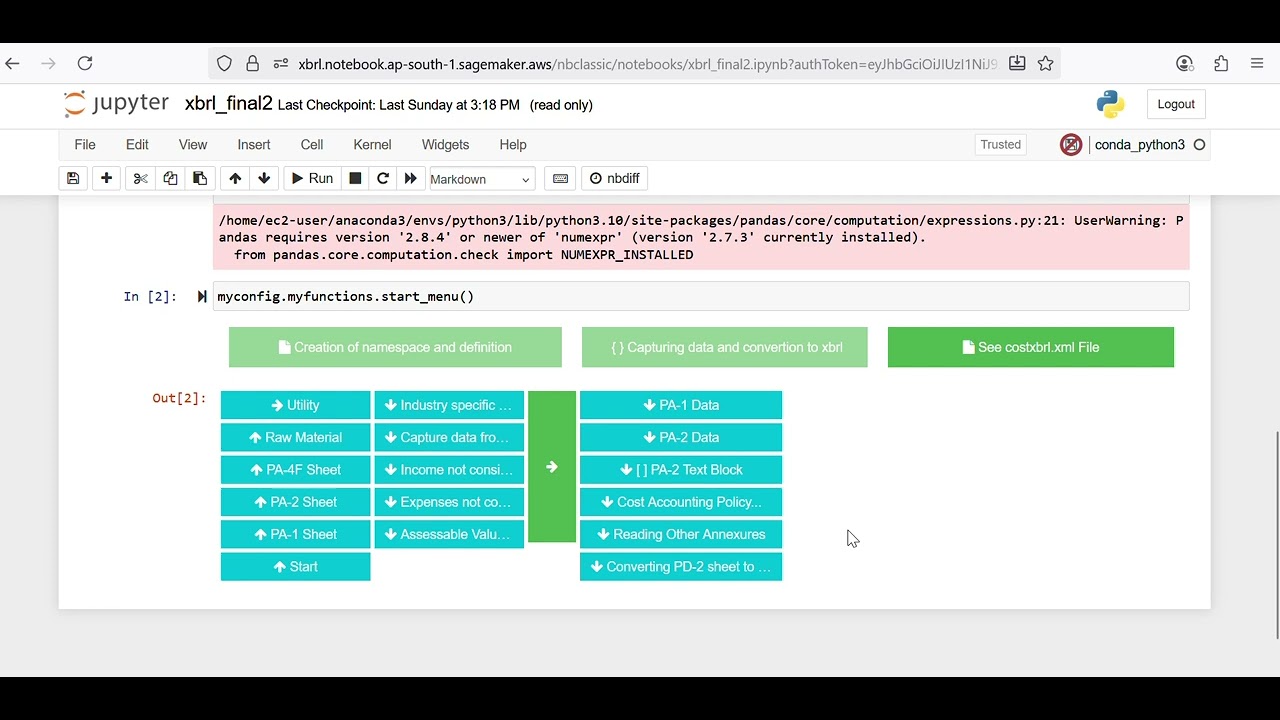Viewport: 1280px width, 720px height.
Task: Open the Cell menu
Action: pyautogui.click(x=312, y=145)
